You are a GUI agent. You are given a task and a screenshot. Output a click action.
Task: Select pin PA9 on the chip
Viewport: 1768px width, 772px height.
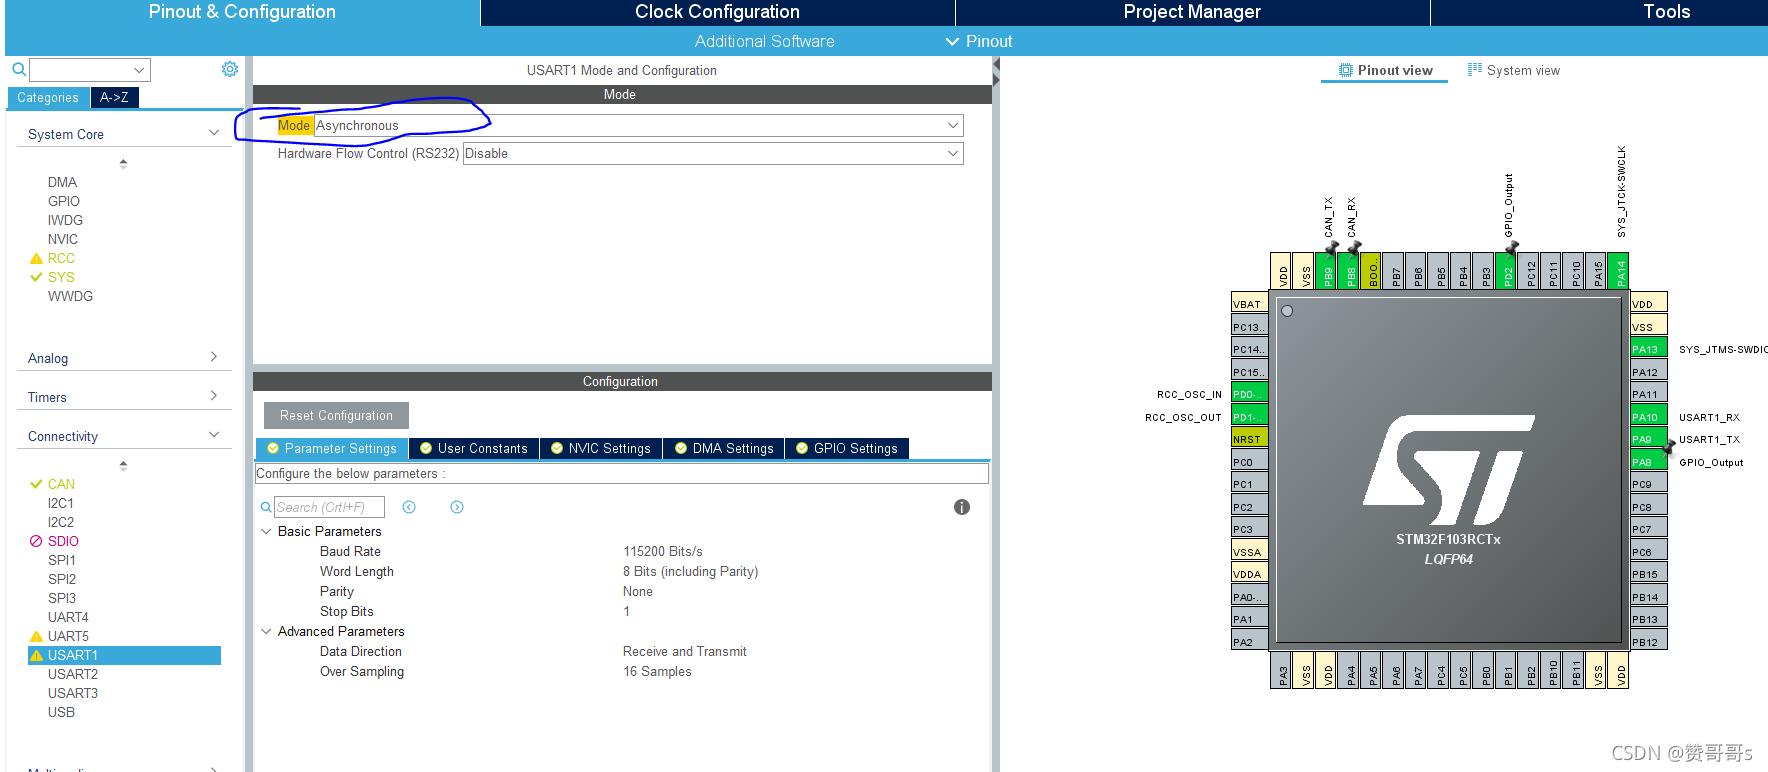pos(1649,439)
